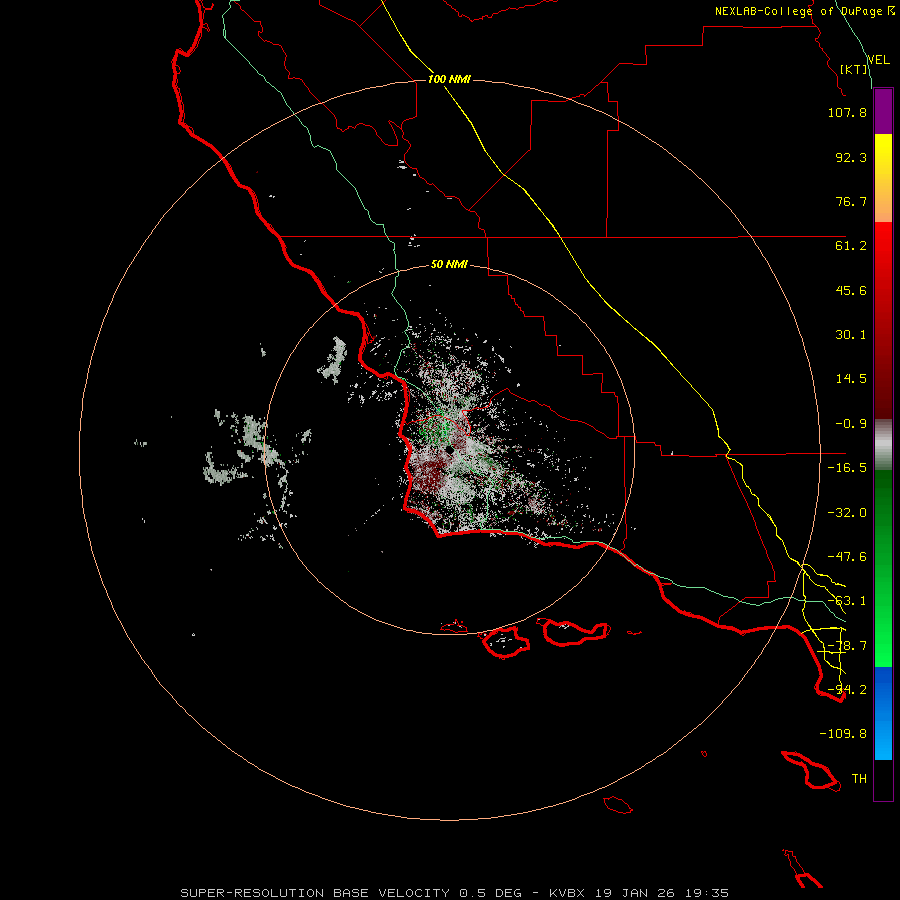The width and height of the screenshot is (900, 900).
Task: Click the -32.0 scale value
Action: [x=847, y=513]
